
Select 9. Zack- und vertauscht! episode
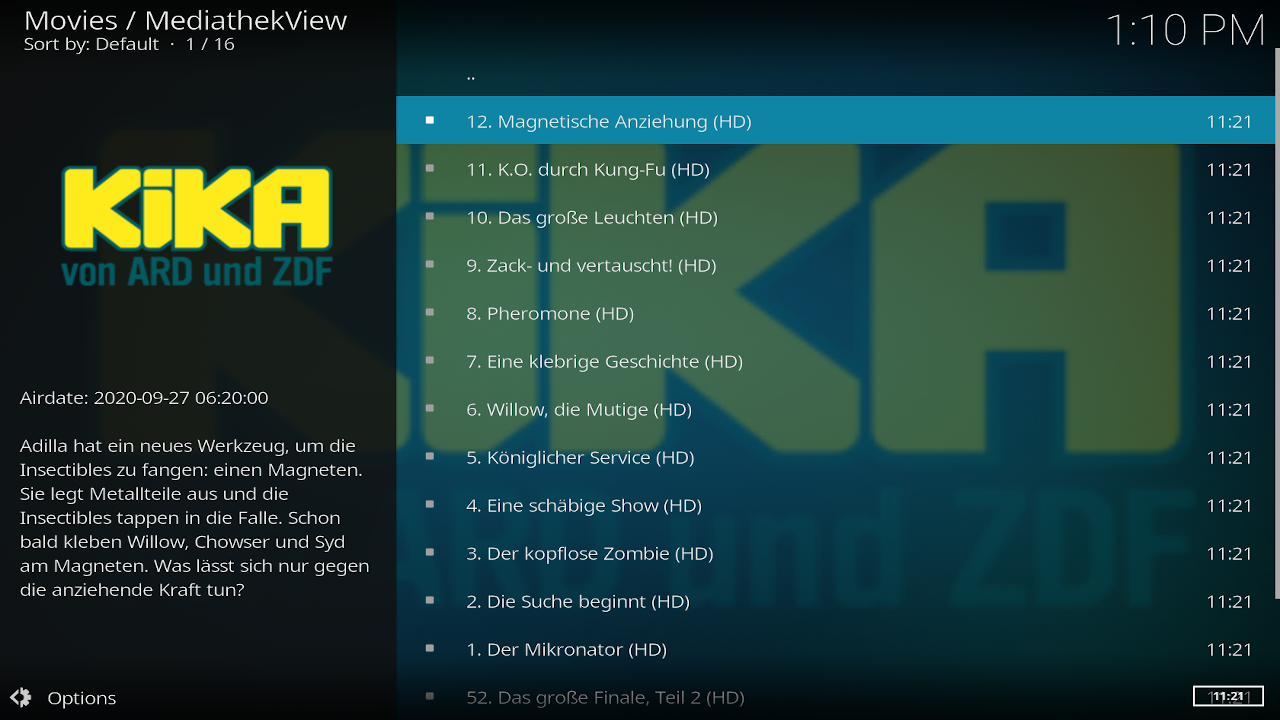(591, 265)
